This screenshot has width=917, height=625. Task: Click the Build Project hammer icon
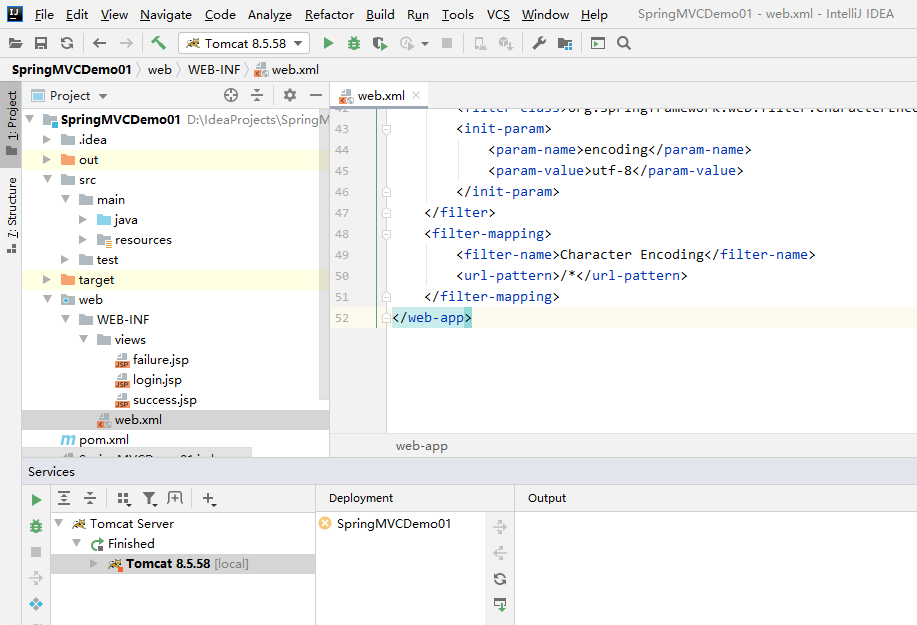click(158, 43)
